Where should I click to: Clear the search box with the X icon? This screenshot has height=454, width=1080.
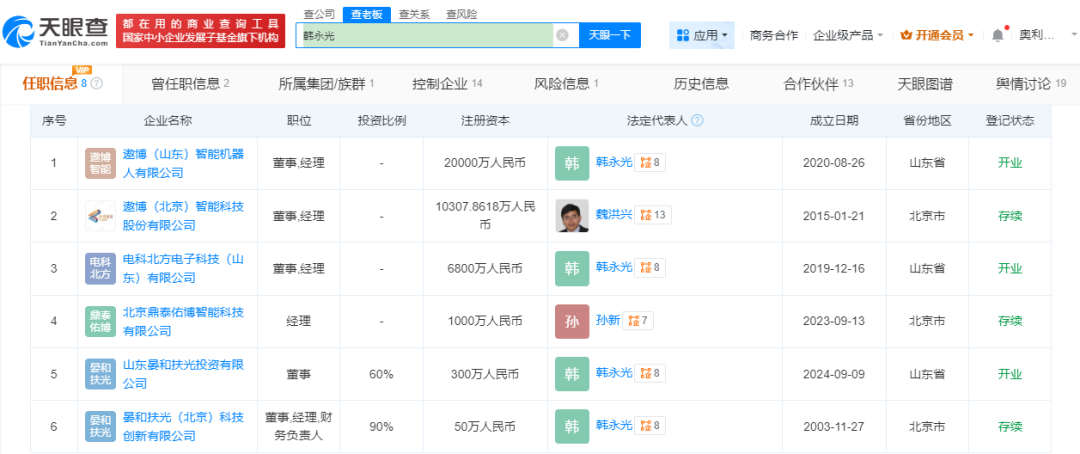pyautogui.click(x=562, y=35)
